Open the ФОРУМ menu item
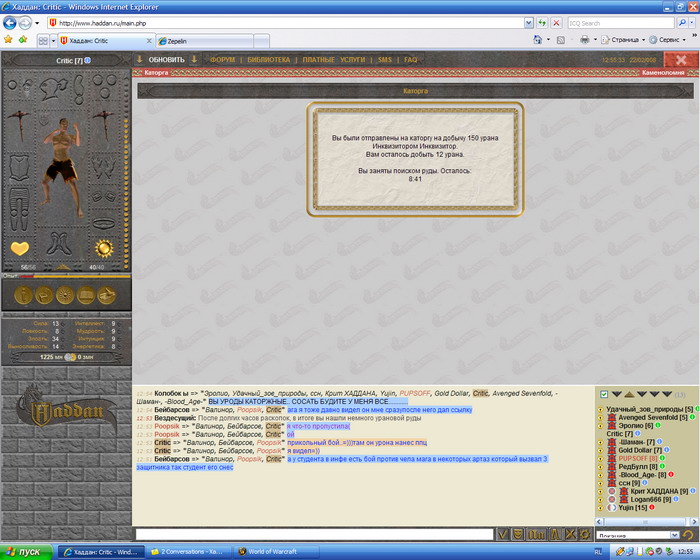The height and width of the screenshot is (560, 700). (222, 60)
